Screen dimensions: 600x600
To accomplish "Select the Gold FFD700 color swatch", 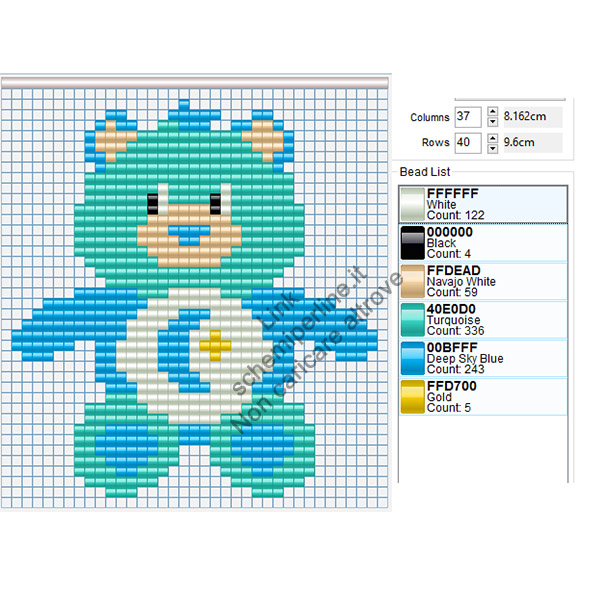I will 412,397.
